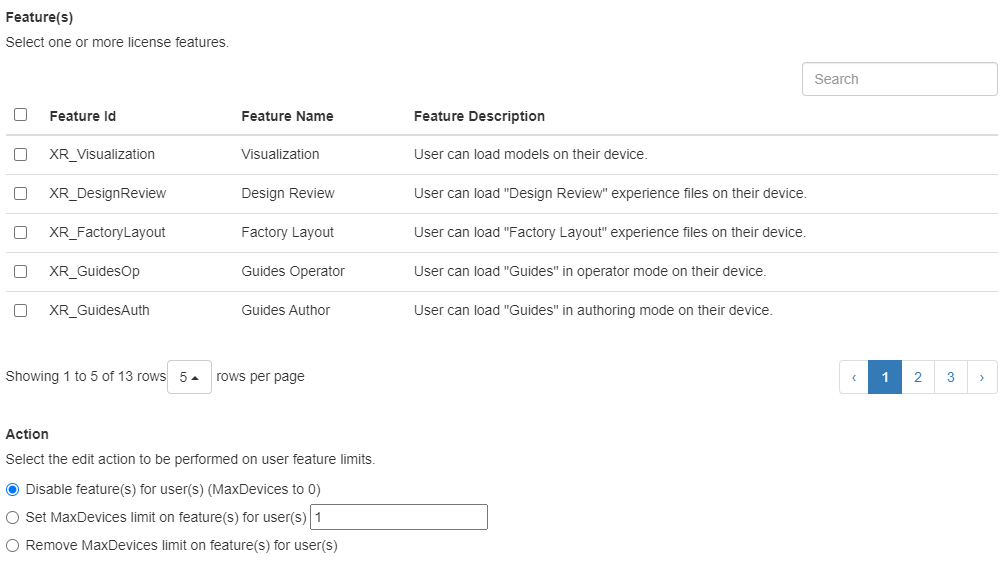
Task: Tick the XR_Visualization feature checkbox
Action: [x=20, y=155]
